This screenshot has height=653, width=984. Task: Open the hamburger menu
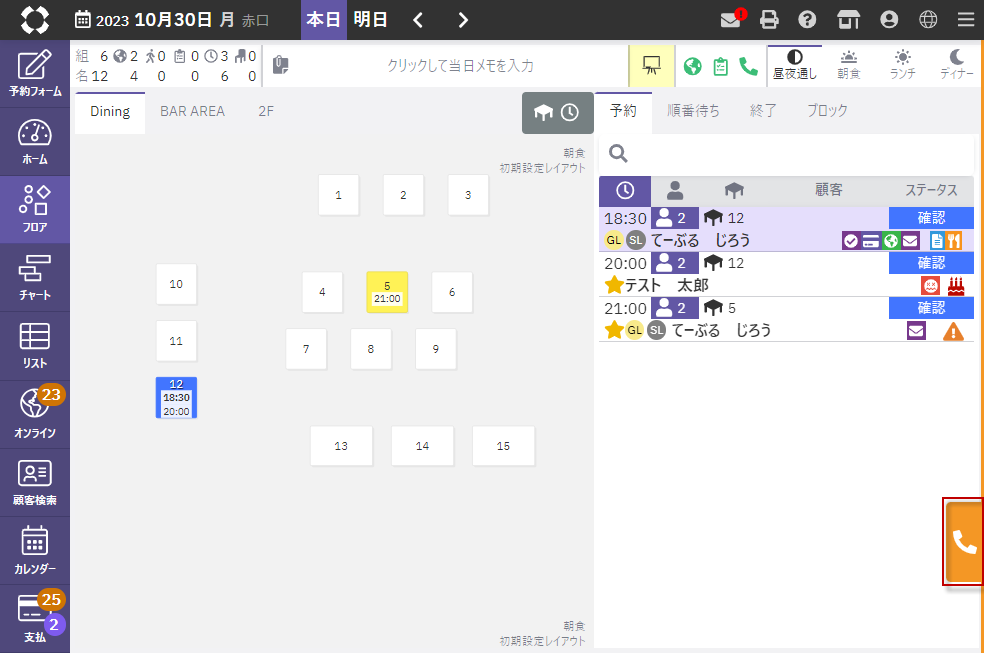pyautogui.click(x=965, y=20)
